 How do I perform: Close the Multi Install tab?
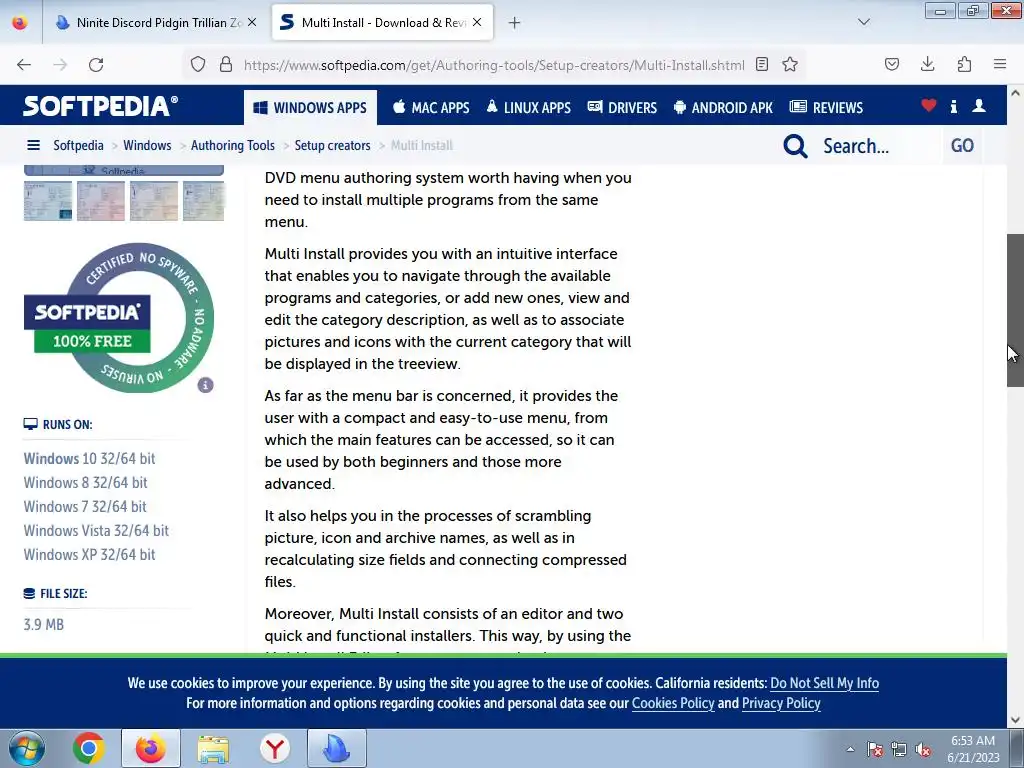pos(477,22)
